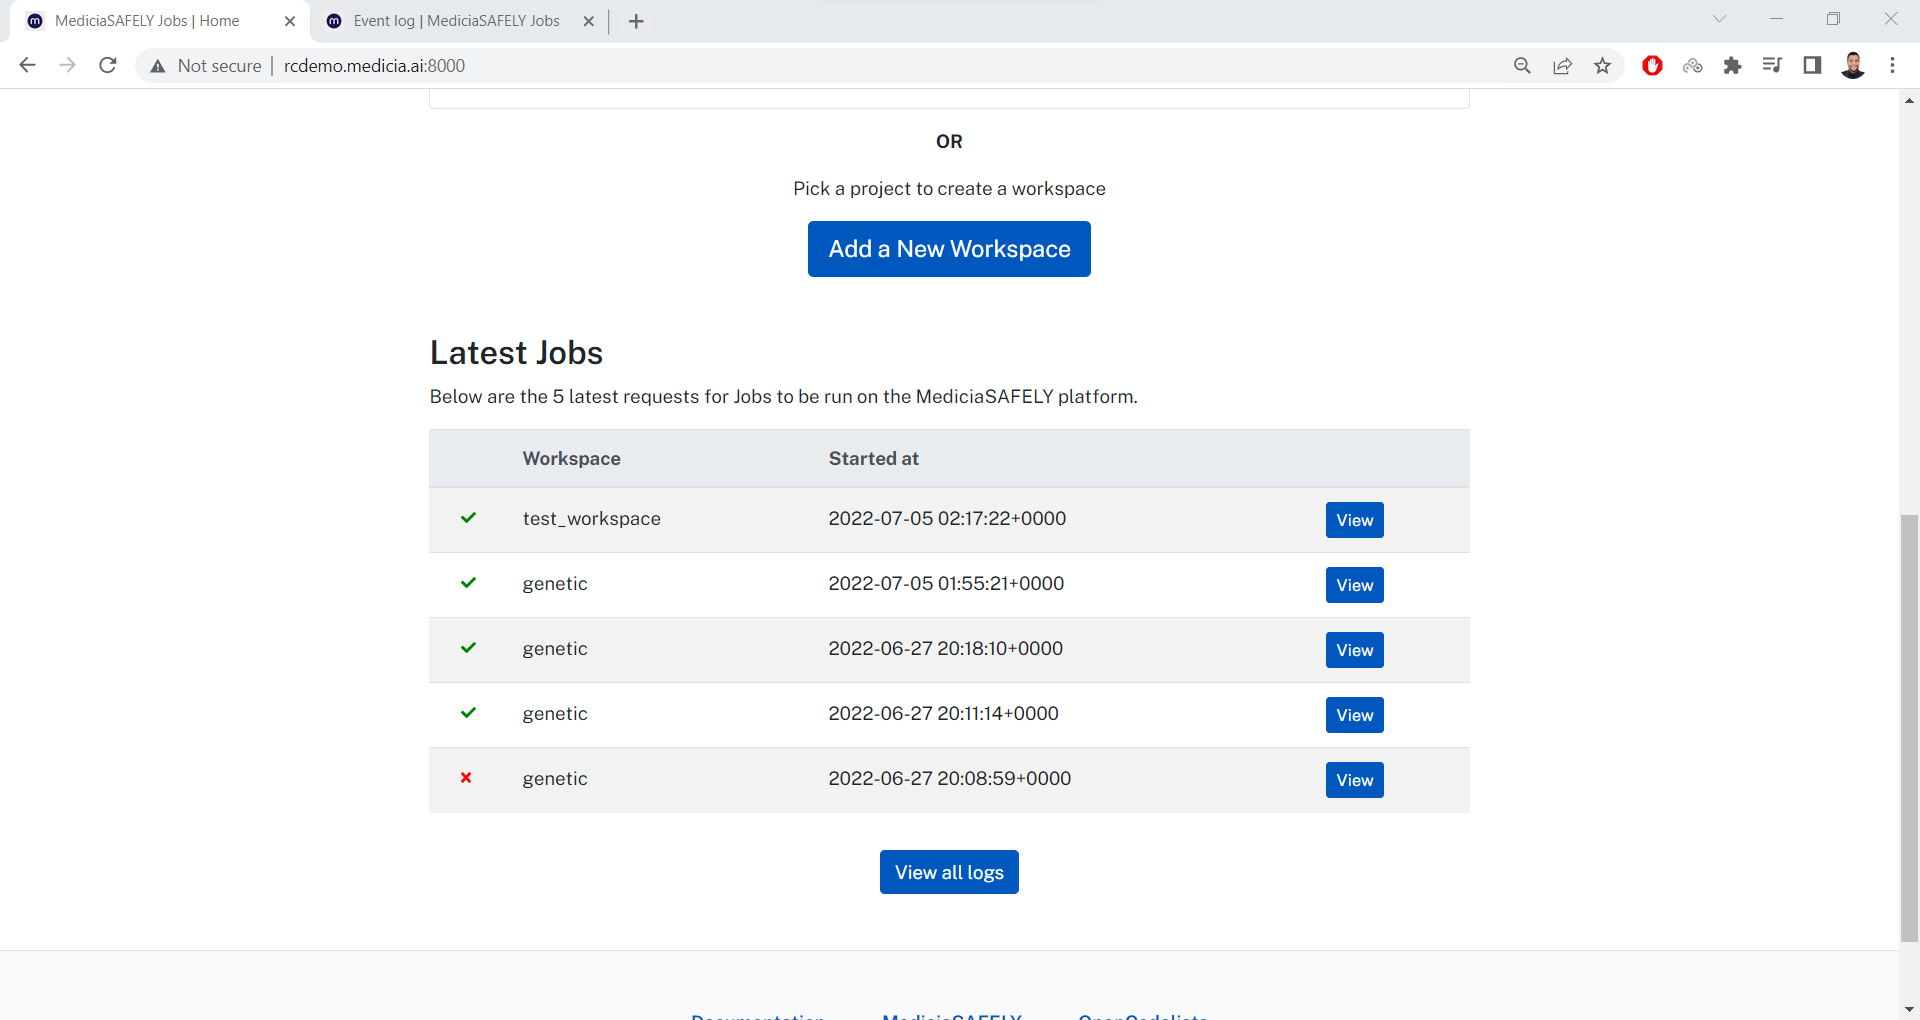The height and width of the screenshot is (1020, 1920).
Task: Close the Event log tab
Action: click(x=589, y=21)
